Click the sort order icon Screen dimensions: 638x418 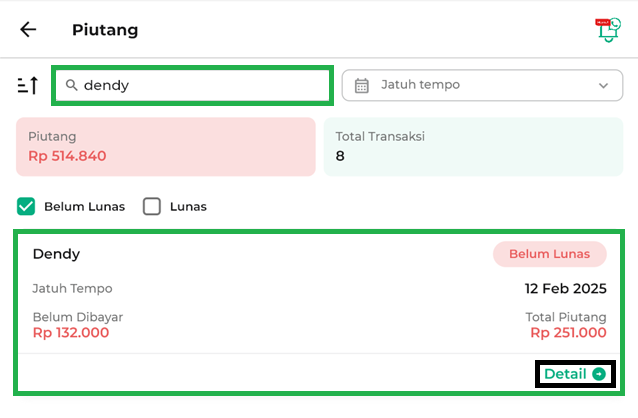(x=27, y=85)
